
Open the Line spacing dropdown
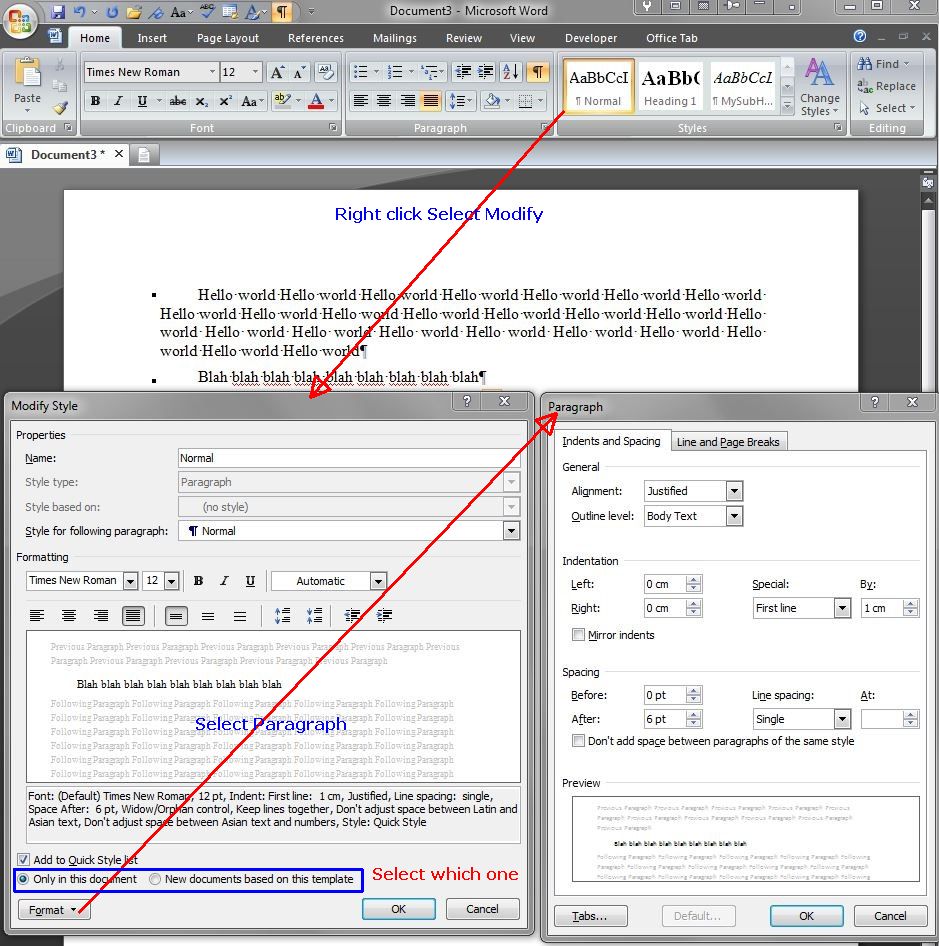[842, 719]
